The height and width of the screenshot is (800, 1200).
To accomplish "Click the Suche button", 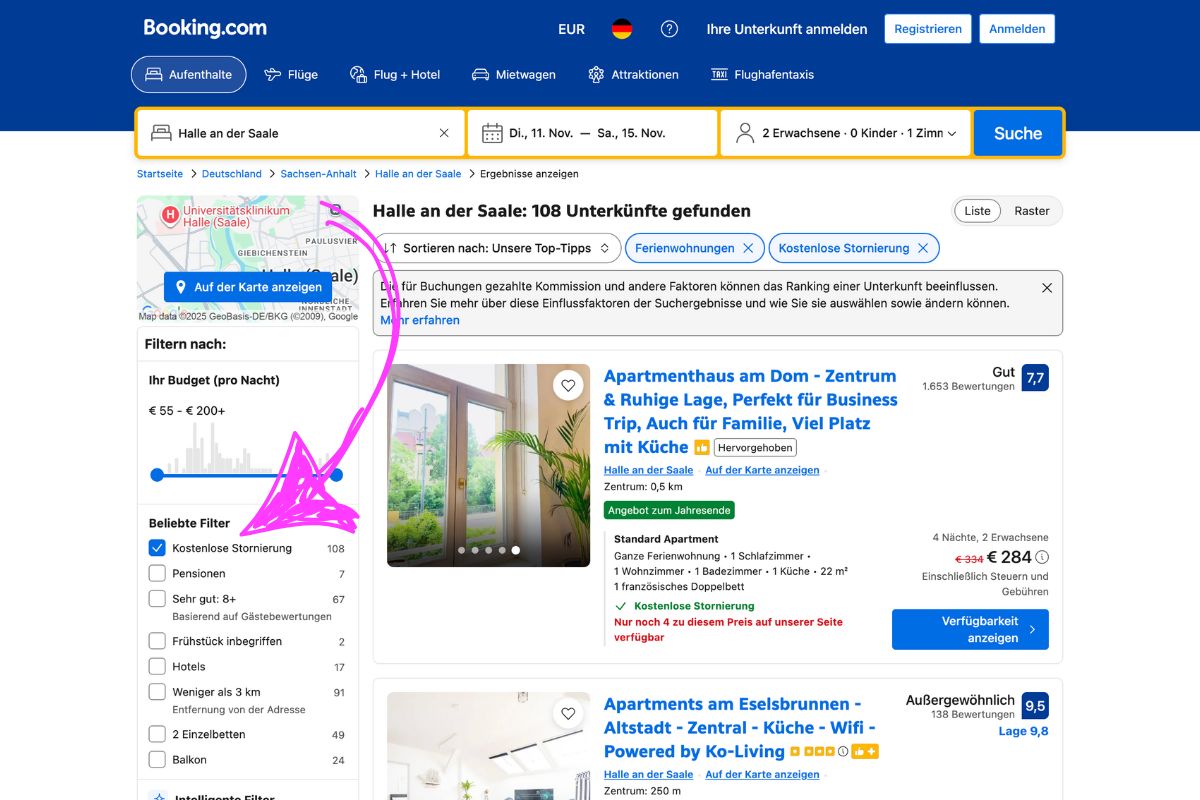I will pyautogui.click(x=1017, y=133).
